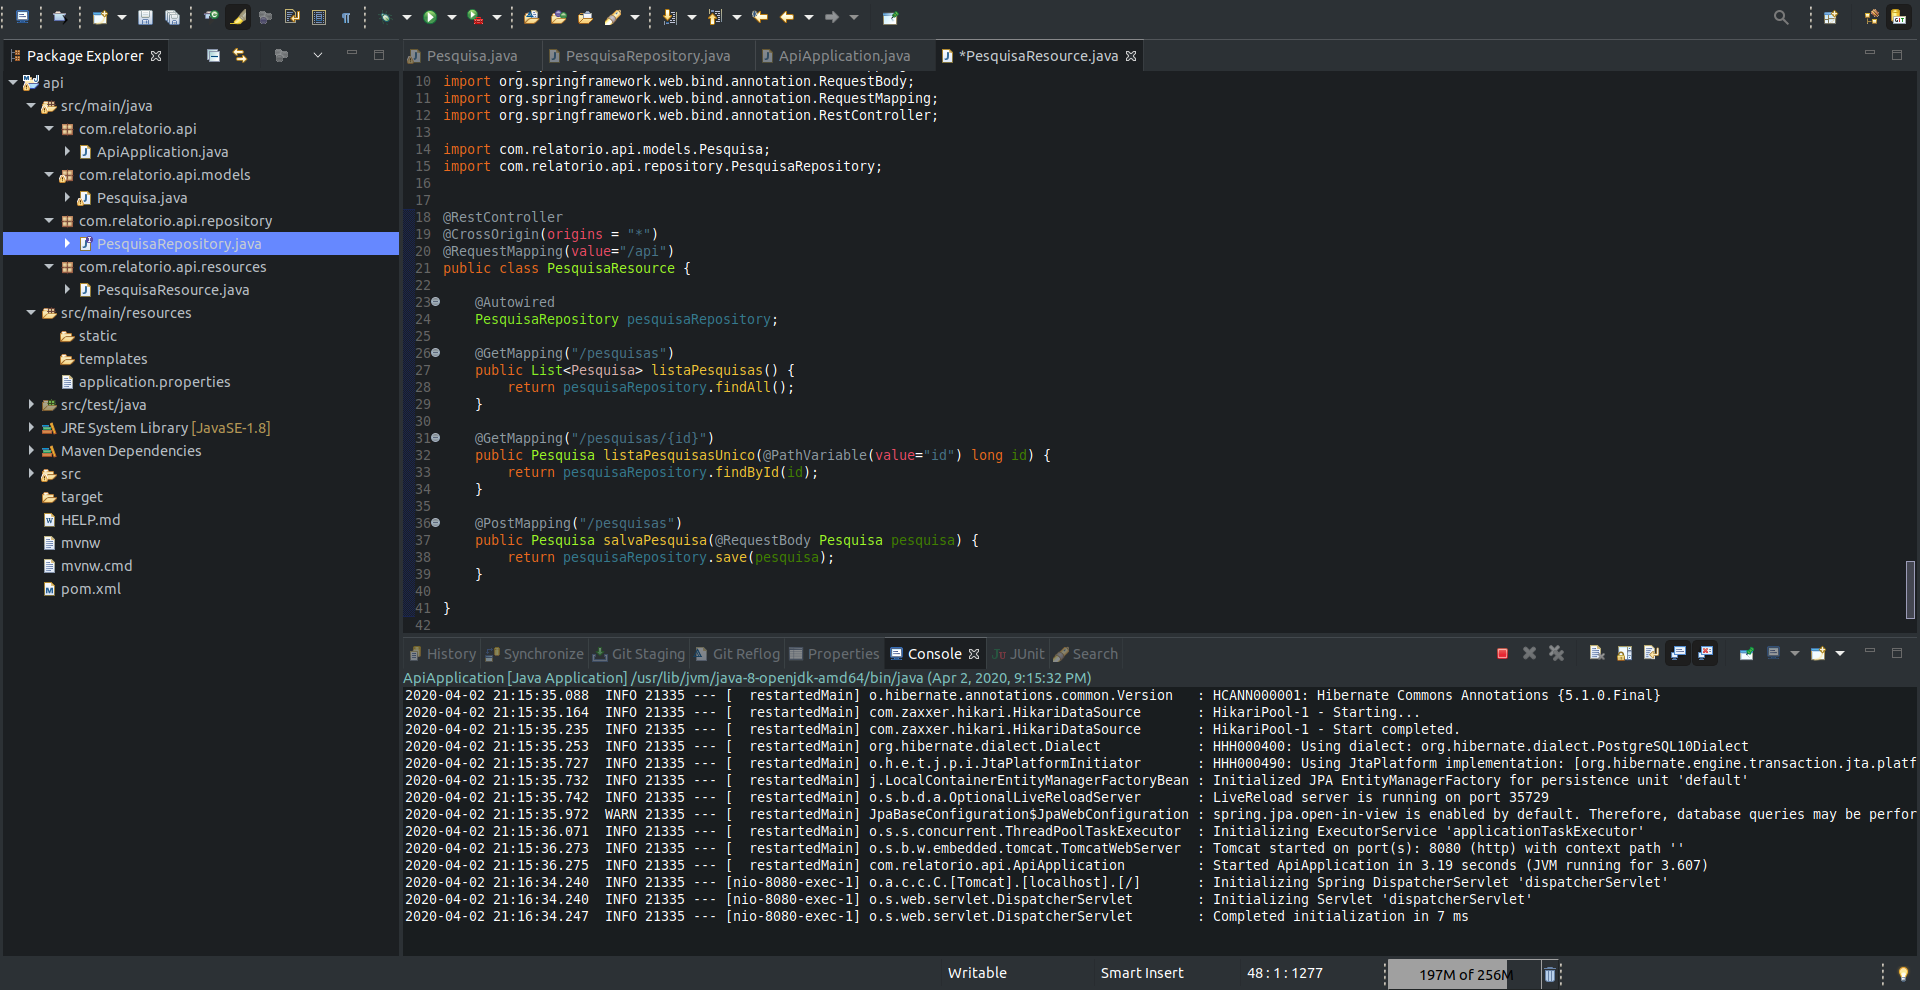Image resolution: width=1920 pixels, height=990 pixels.
Task: Click the flashlight Search toolbar icon
Action: coord(612,17)
